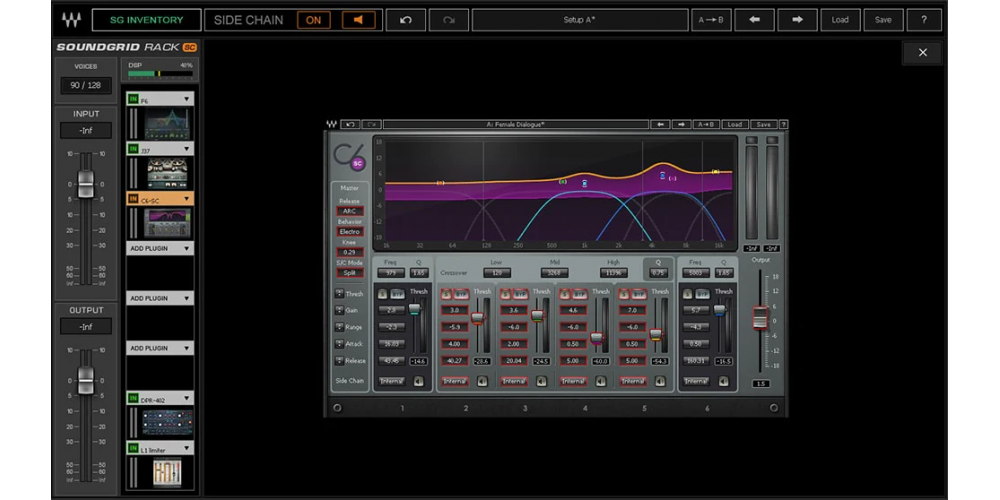Click the undo icon in the C6 plugin toolbar
This screenshot has width=1000, height=500.
[x=349, y=125]
